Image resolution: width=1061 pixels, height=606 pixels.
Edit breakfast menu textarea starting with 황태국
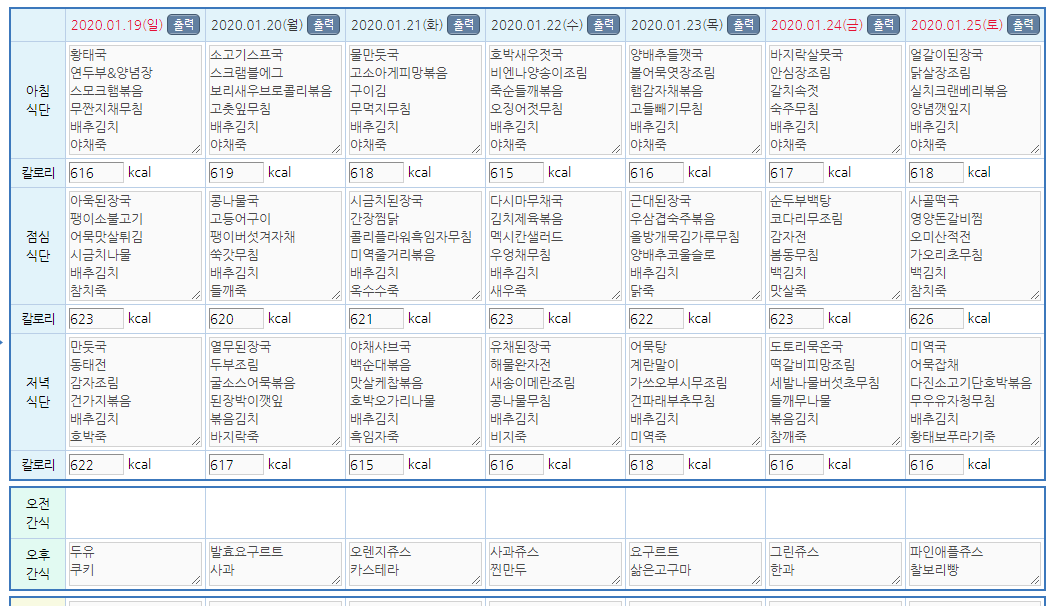(135, 99)
